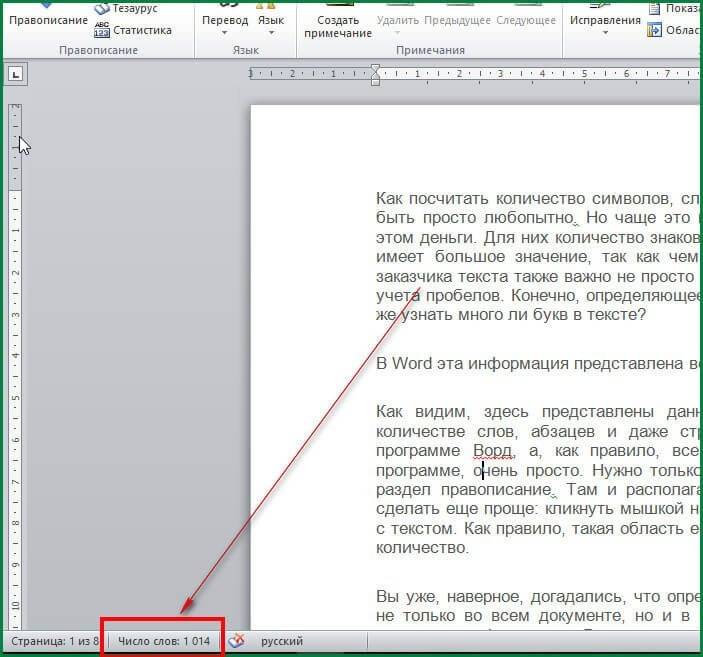Click the first-line indent marker on ruler
Image resolution: width=703 pixels, height=657 pixels.
coord(375,68)
